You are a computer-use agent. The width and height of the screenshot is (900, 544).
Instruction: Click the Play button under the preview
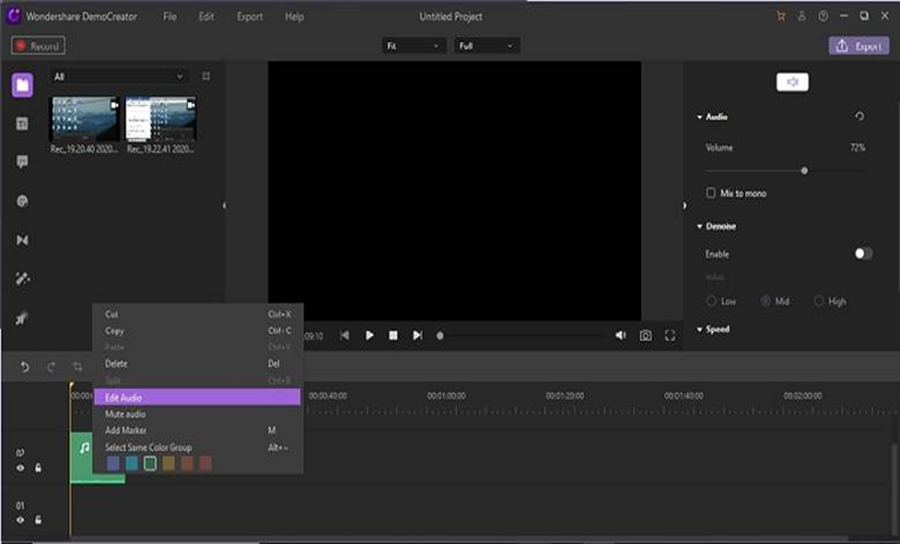tap(369, 336)
